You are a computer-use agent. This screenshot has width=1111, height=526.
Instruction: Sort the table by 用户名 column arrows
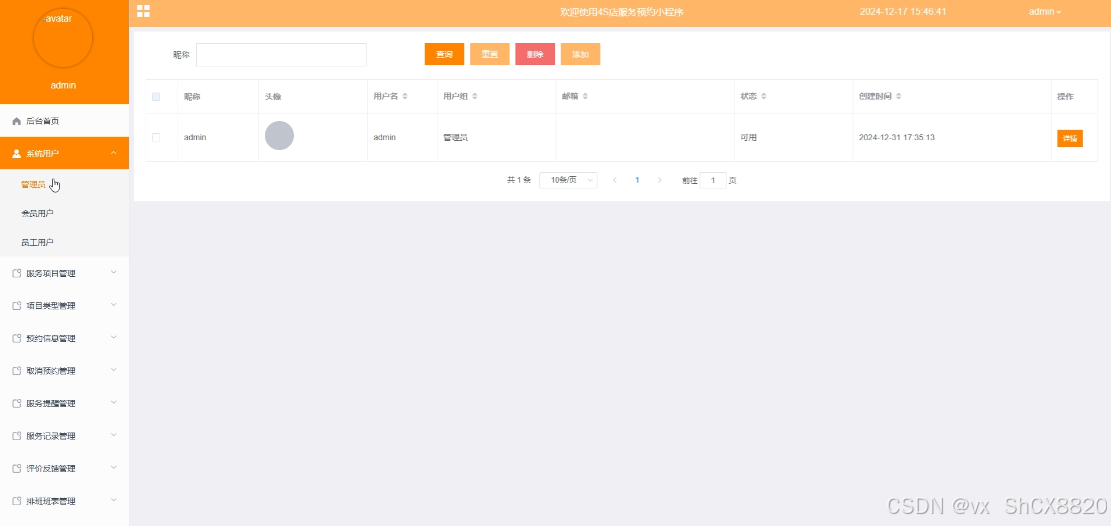[x=405, y=96]
